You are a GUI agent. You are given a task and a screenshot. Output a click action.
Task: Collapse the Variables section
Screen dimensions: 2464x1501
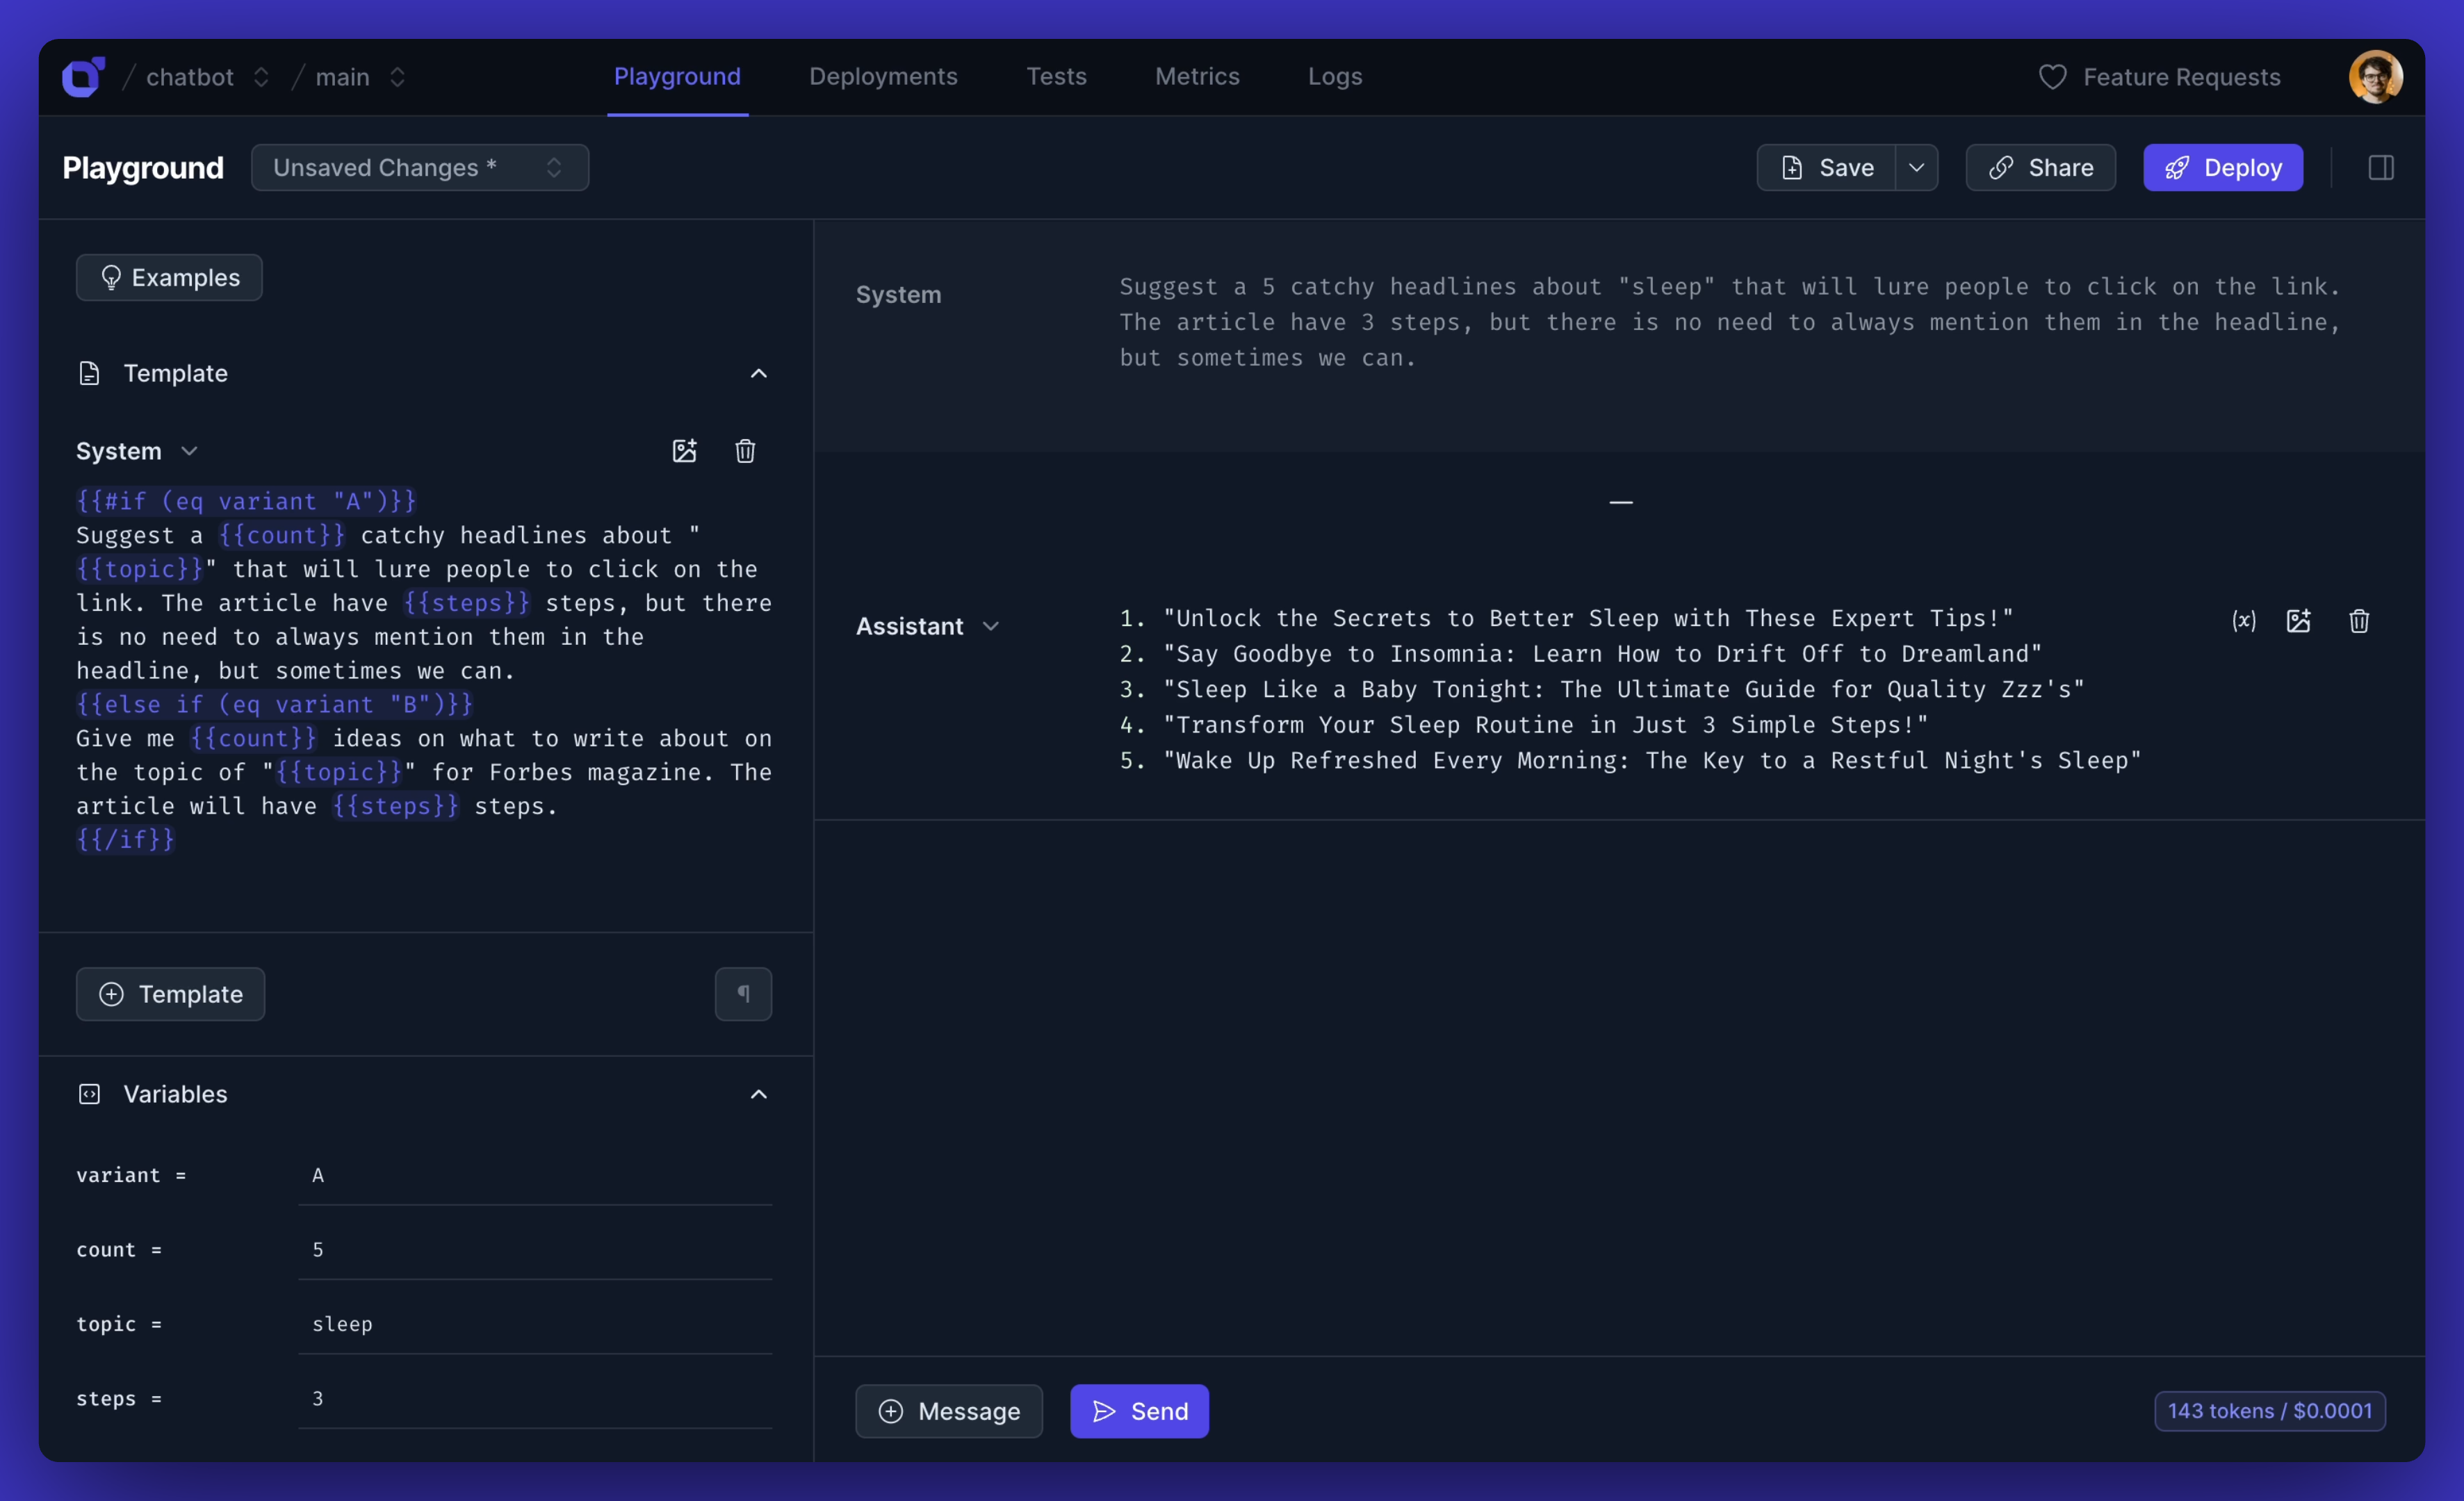coord(759,1094)
